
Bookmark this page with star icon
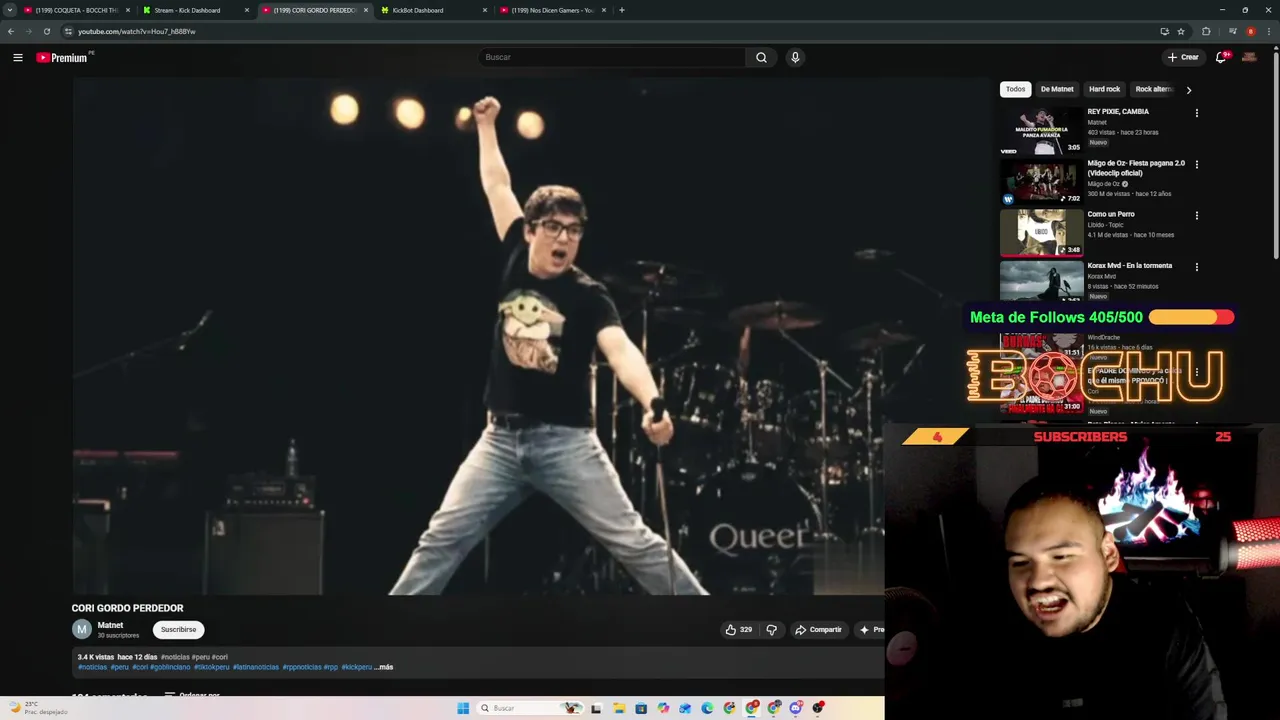point(1181,31)
